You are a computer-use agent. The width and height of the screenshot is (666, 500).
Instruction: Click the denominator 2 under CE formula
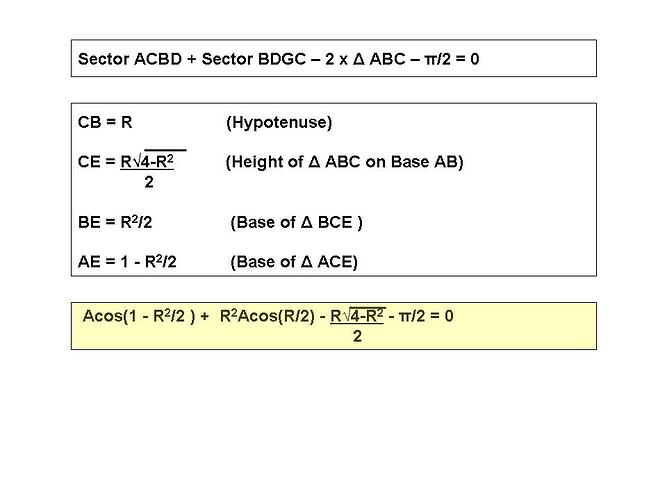click(x=149, y=182)
